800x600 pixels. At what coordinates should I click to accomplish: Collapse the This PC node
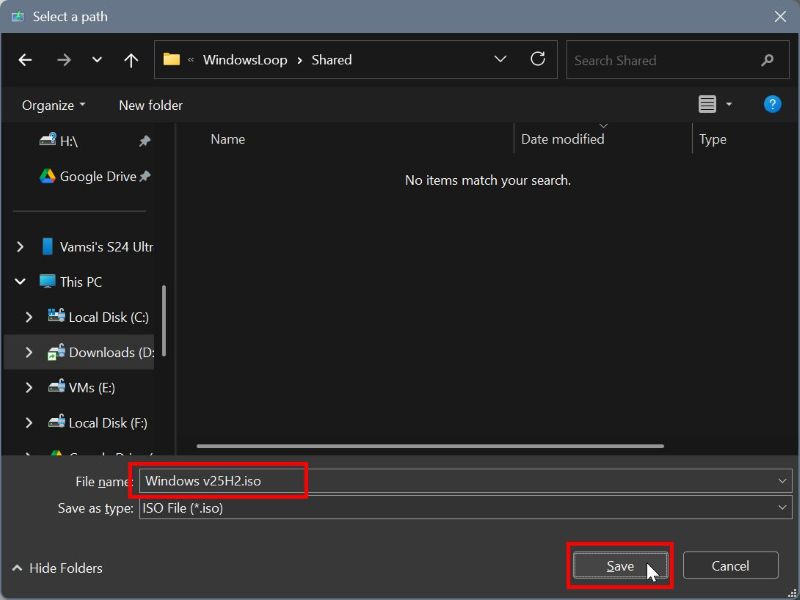pyautogui.click(x=20, y=282)
